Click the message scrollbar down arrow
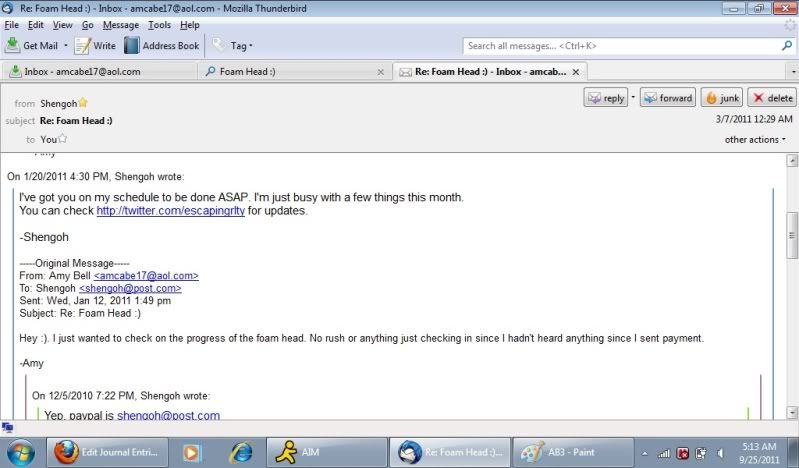 point(792,412)
